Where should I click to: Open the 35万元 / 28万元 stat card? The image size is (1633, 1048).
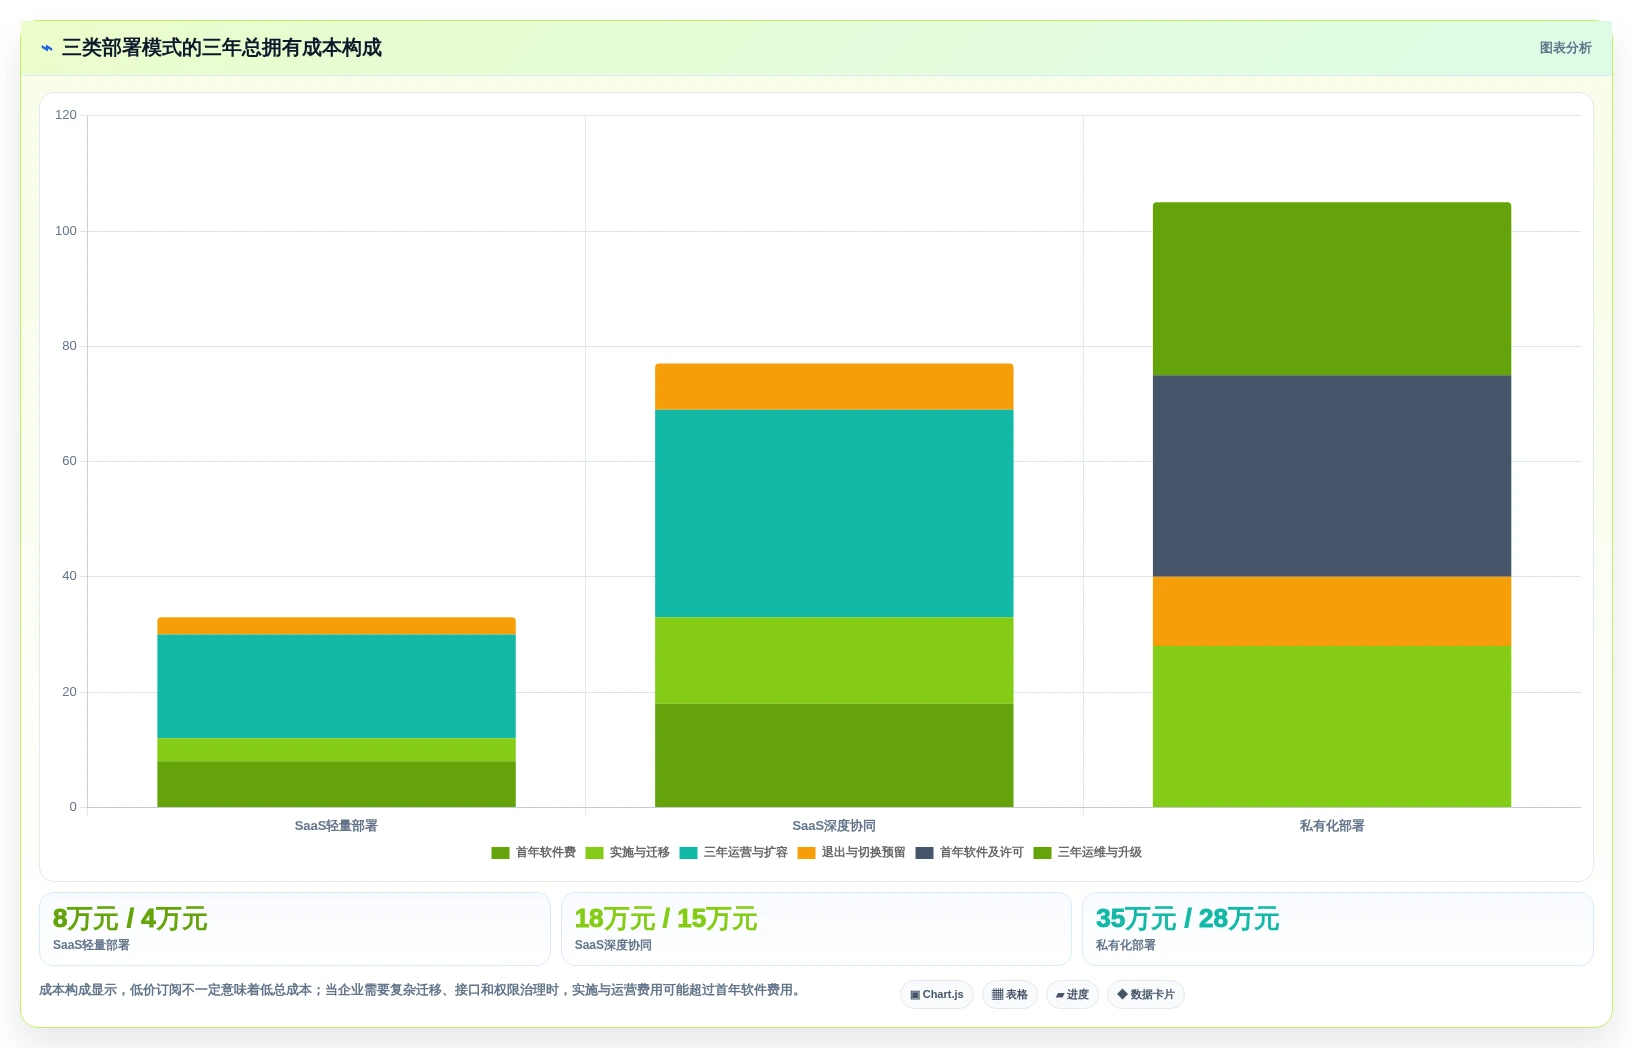pyautogui.click(x=1338, y=929)
